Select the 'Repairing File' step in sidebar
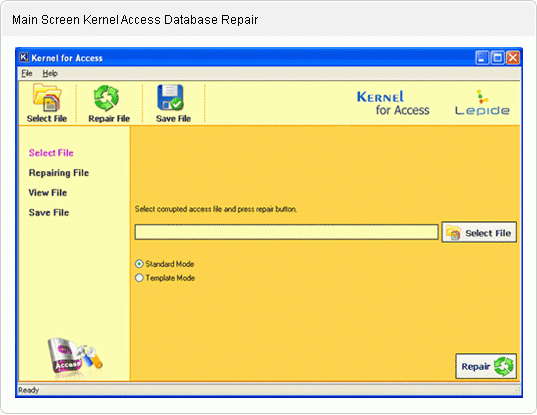Viewport: 537px width, 415px height. (x=59, y=173)
